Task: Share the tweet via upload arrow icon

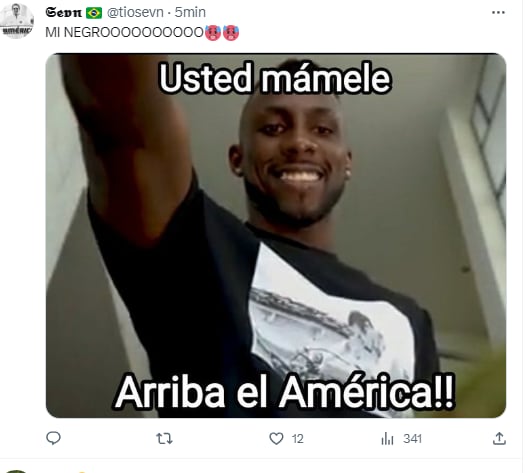Action: coord(499,438)
